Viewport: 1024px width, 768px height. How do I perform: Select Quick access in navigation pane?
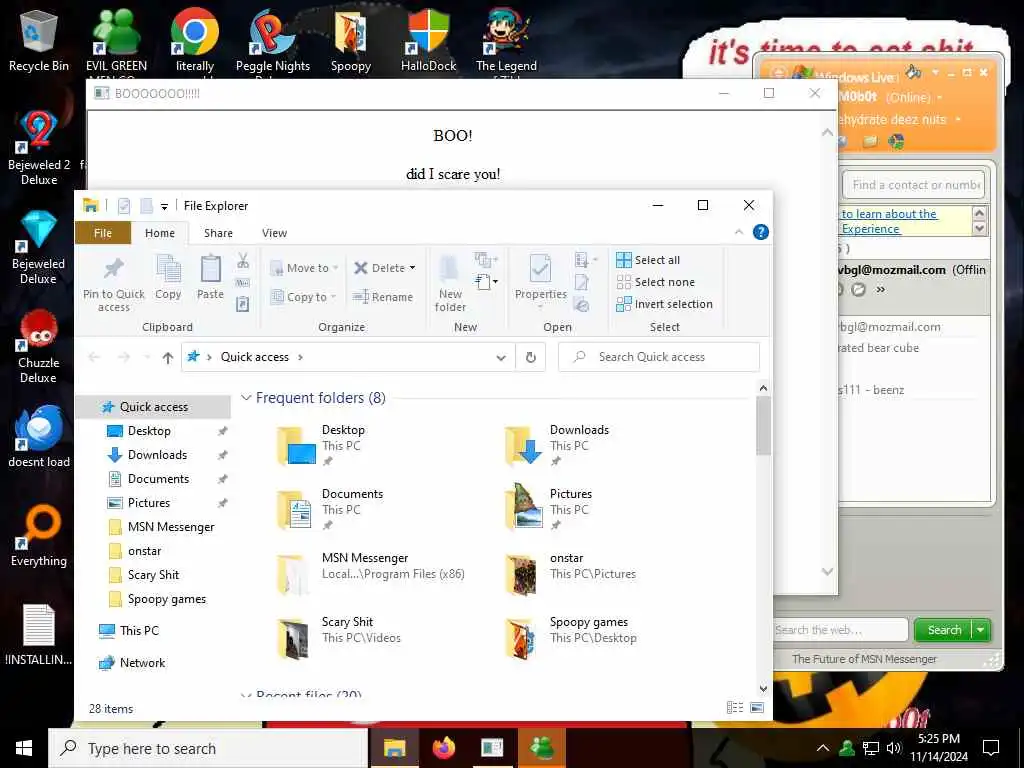click(x=153, y=407)
